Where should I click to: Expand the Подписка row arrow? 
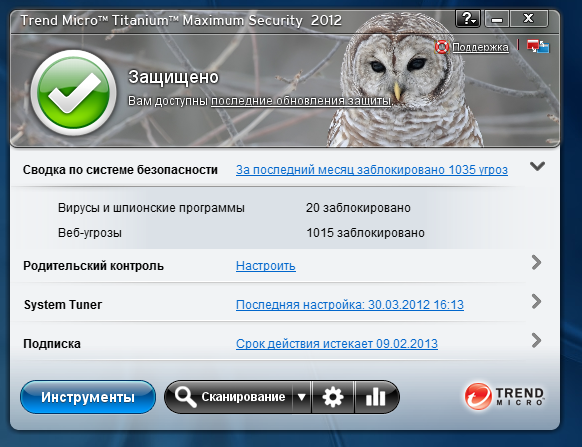click(536, 340)
